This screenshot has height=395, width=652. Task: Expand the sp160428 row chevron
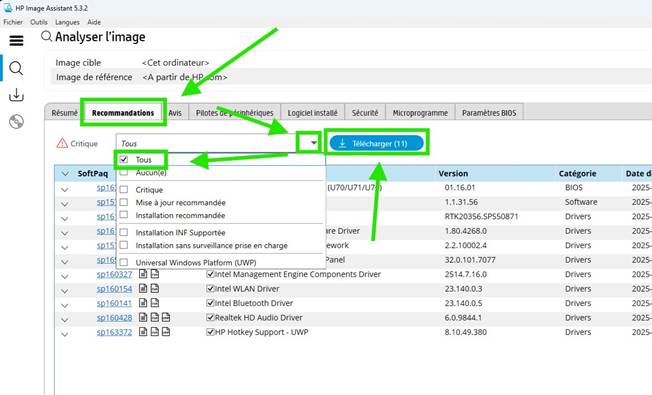click(64, 320)
